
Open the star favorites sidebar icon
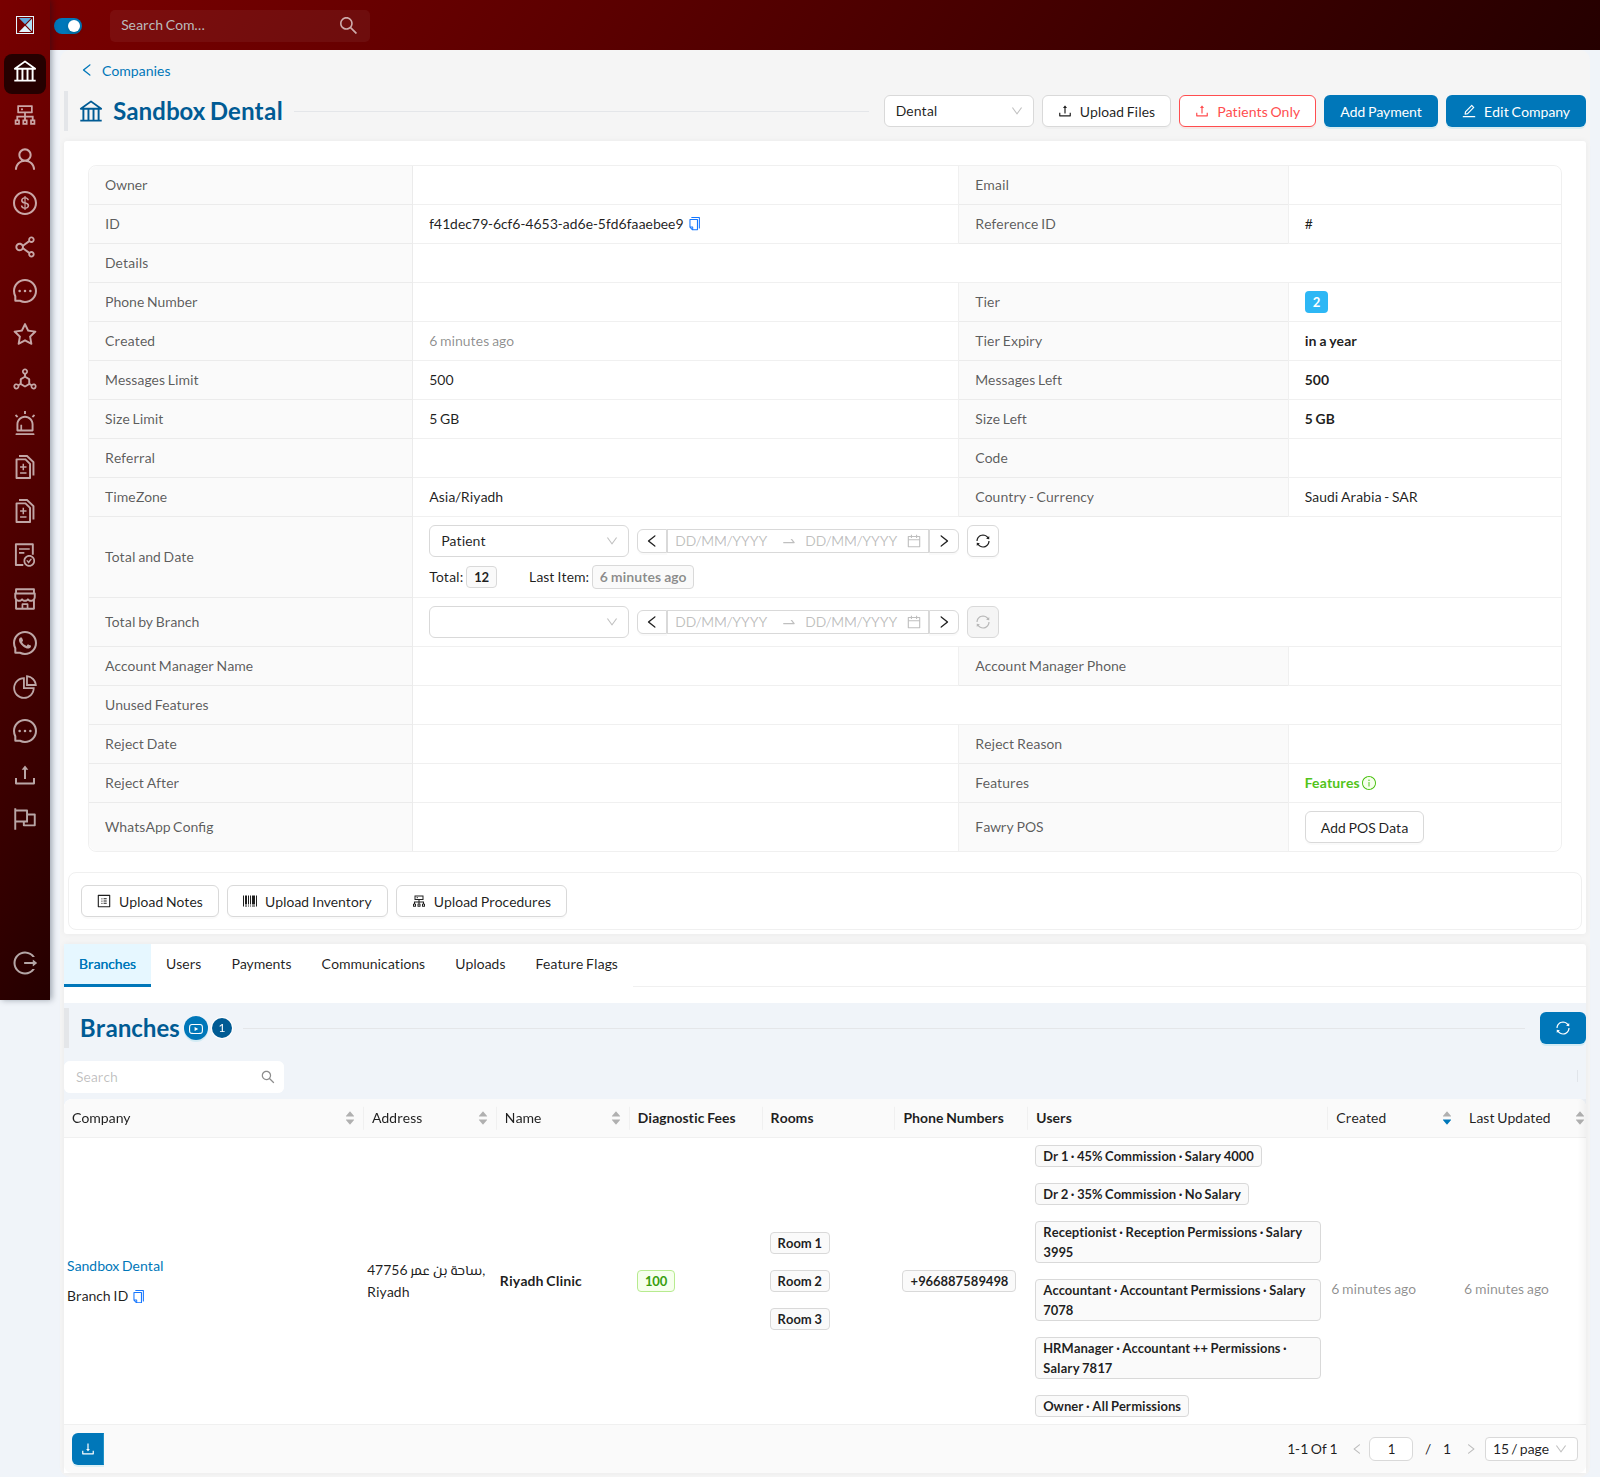pos(25,335)
